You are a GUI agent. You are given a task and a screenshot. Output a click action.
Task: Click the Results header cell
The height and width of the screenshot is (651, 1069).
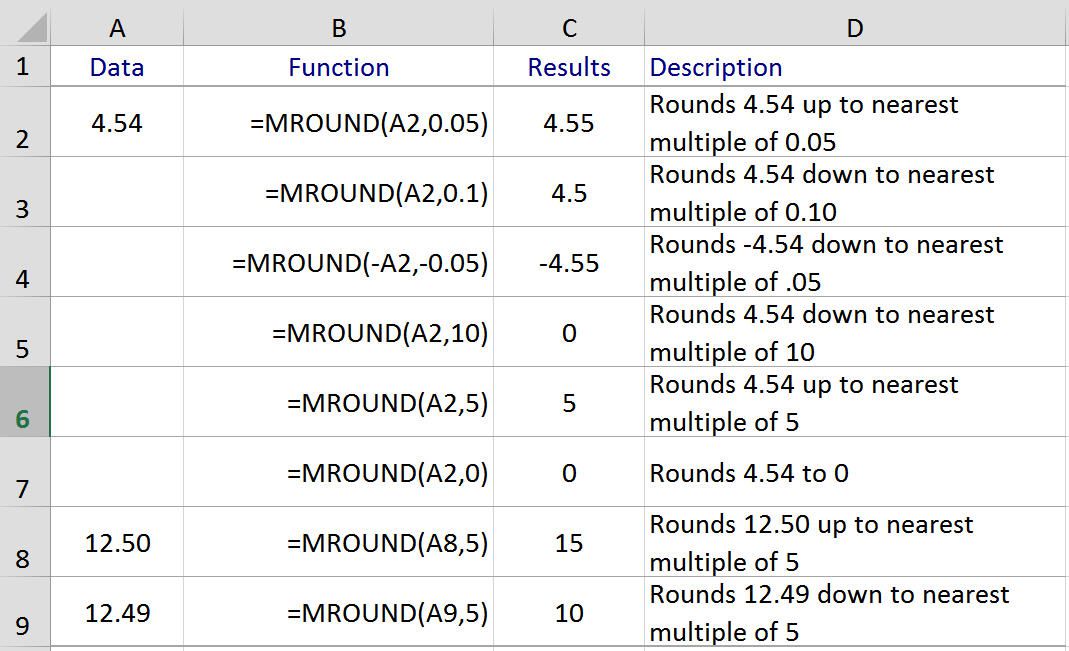(x=569, y=67)
